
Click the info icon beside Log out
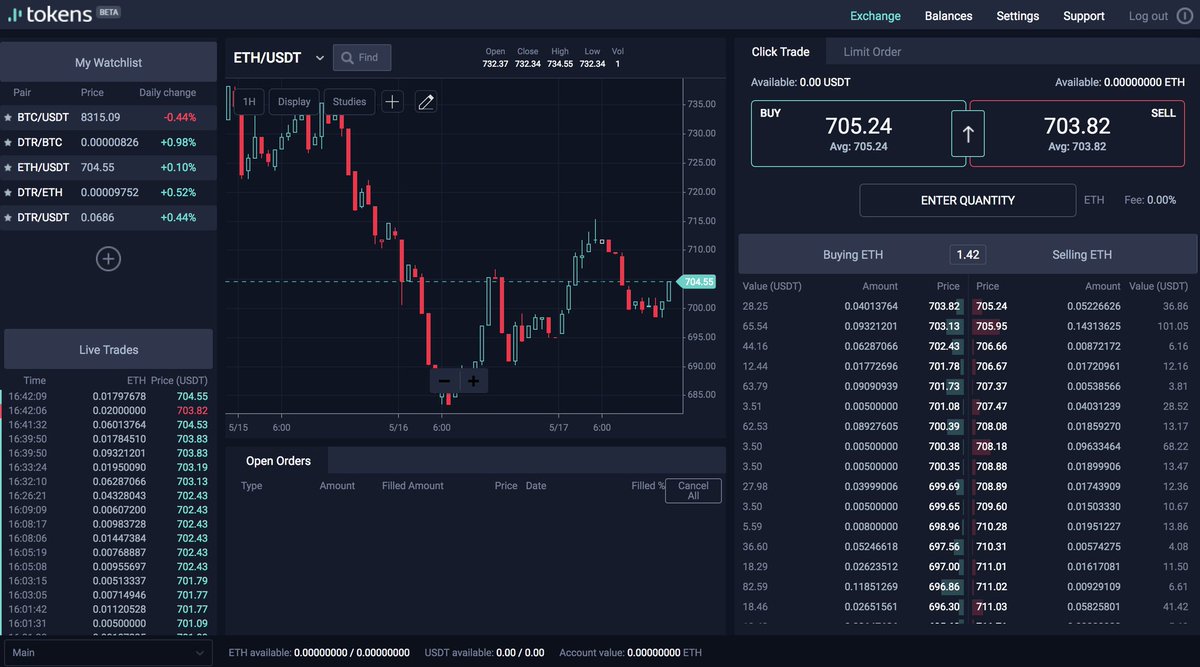(1186, 16)
